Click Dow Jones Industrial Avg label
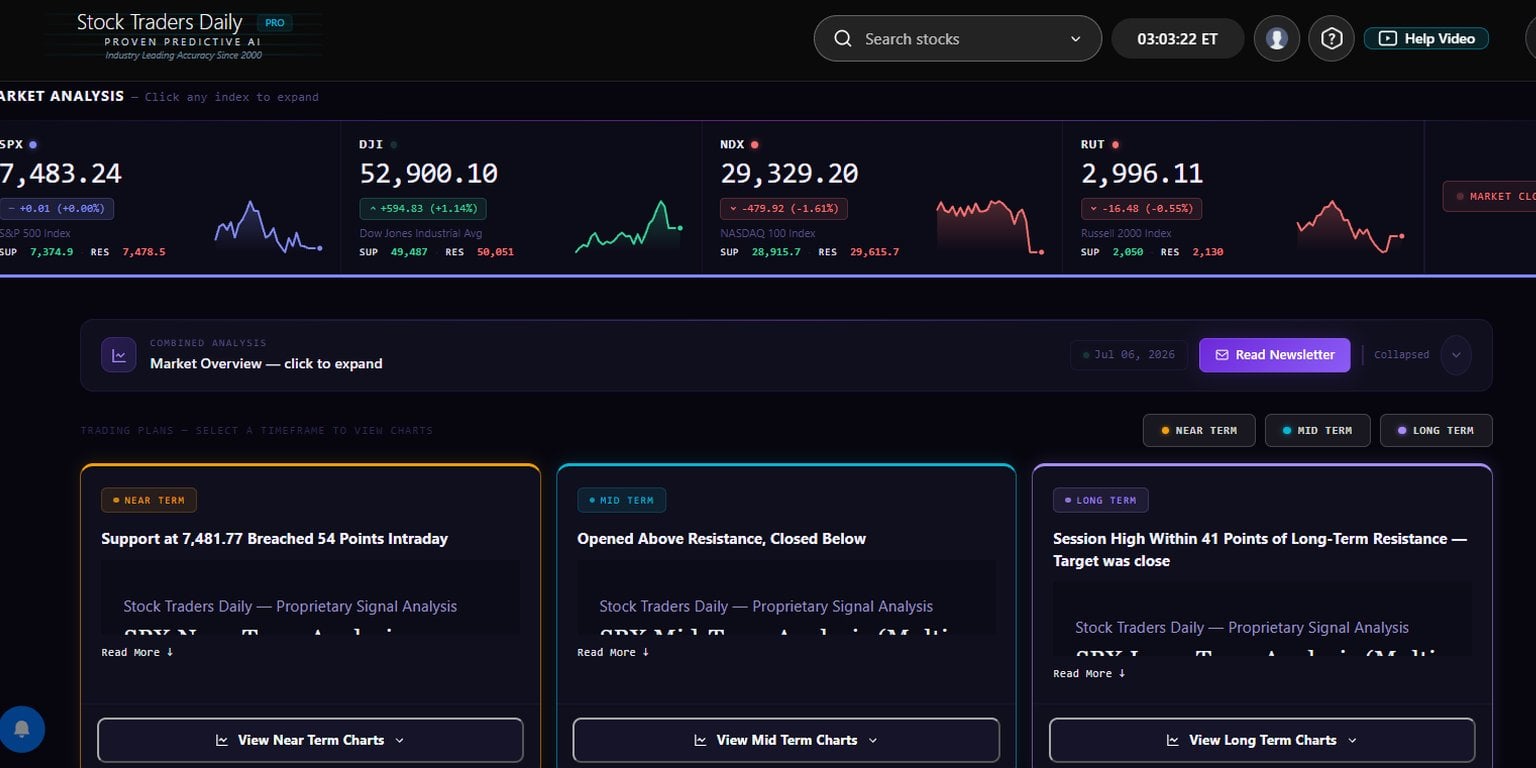The height and width of the screenshot is (768, 1536). [x=420, y=233]
